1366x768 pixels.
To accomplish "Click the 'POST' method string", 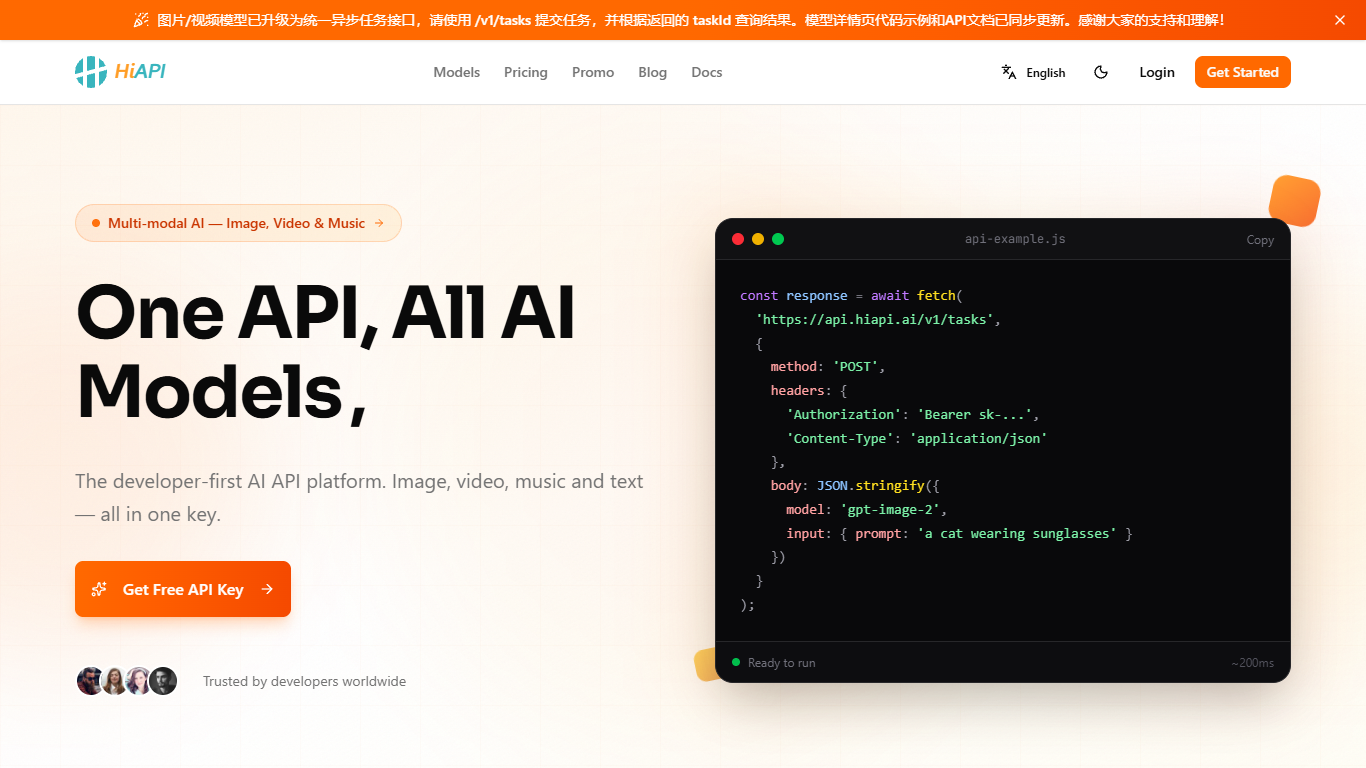I will pos(855,367).
